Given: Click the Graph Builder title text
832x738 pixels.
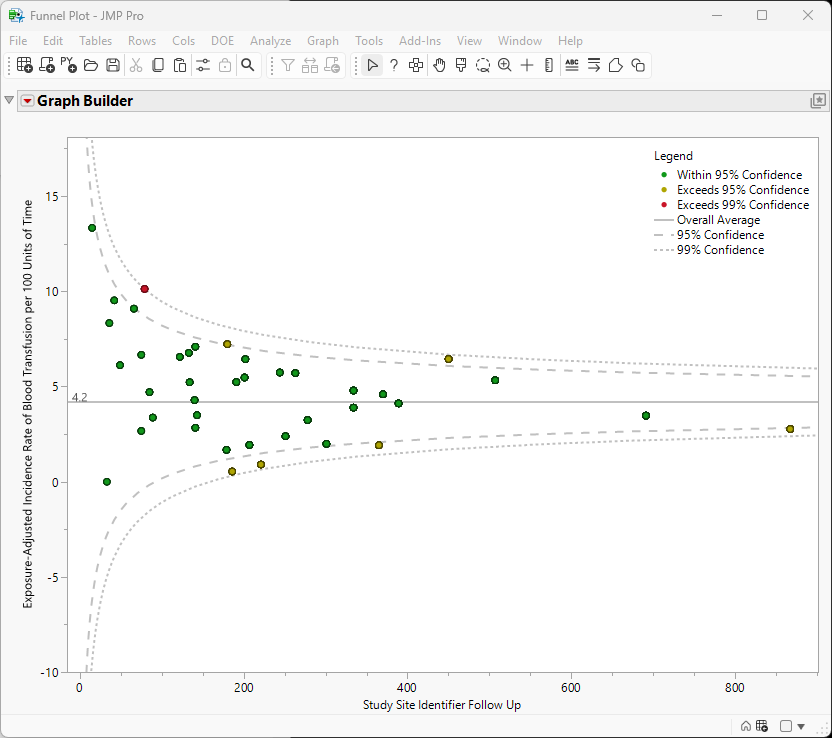Looking at the screenshot, I should click(x=85, y=101).
